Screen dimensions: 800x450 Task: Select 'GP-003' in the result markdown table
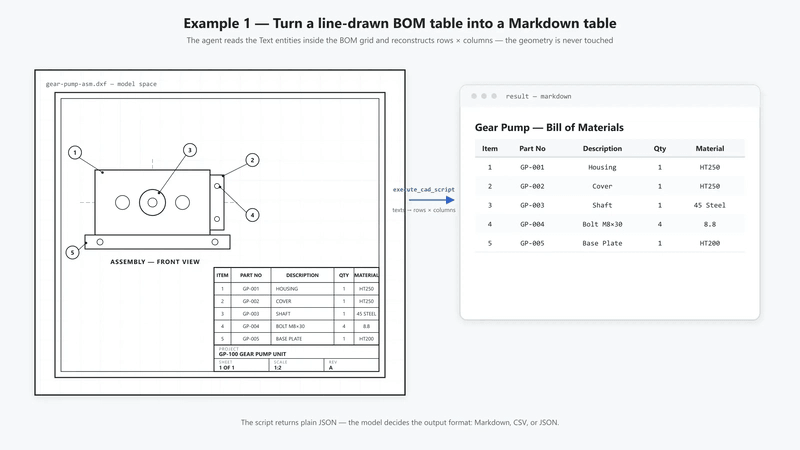[532, 205]
